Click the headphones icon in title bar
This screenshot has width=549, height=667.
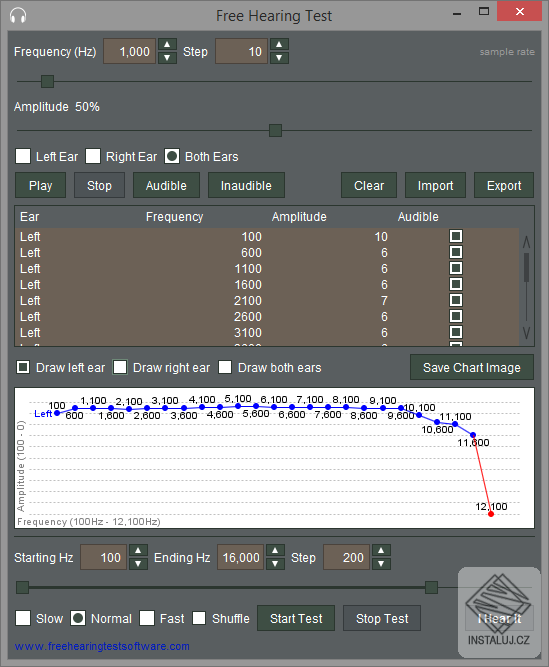(18, 16)
